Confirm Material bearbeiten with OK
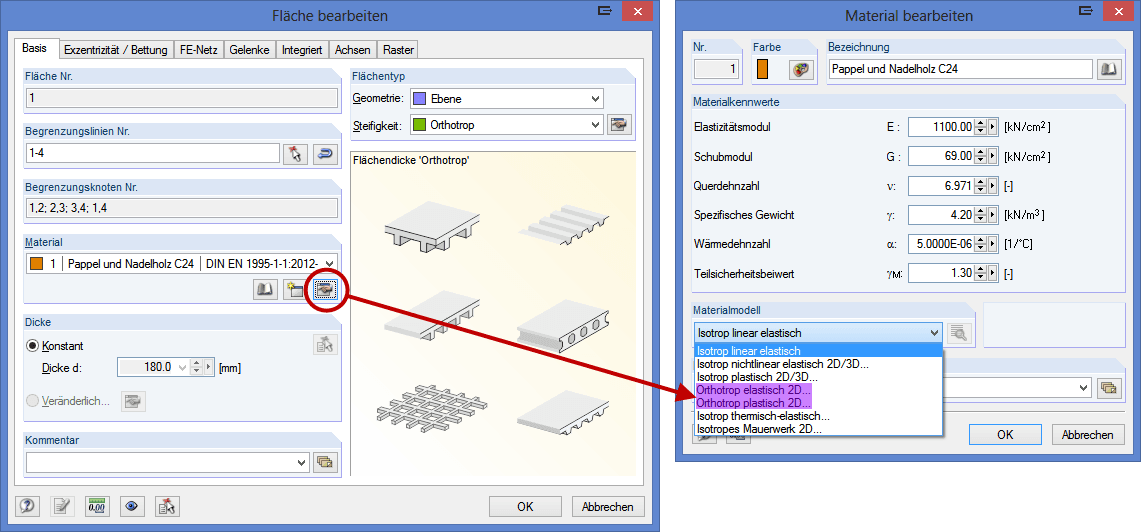 (x=1006, y=434)
